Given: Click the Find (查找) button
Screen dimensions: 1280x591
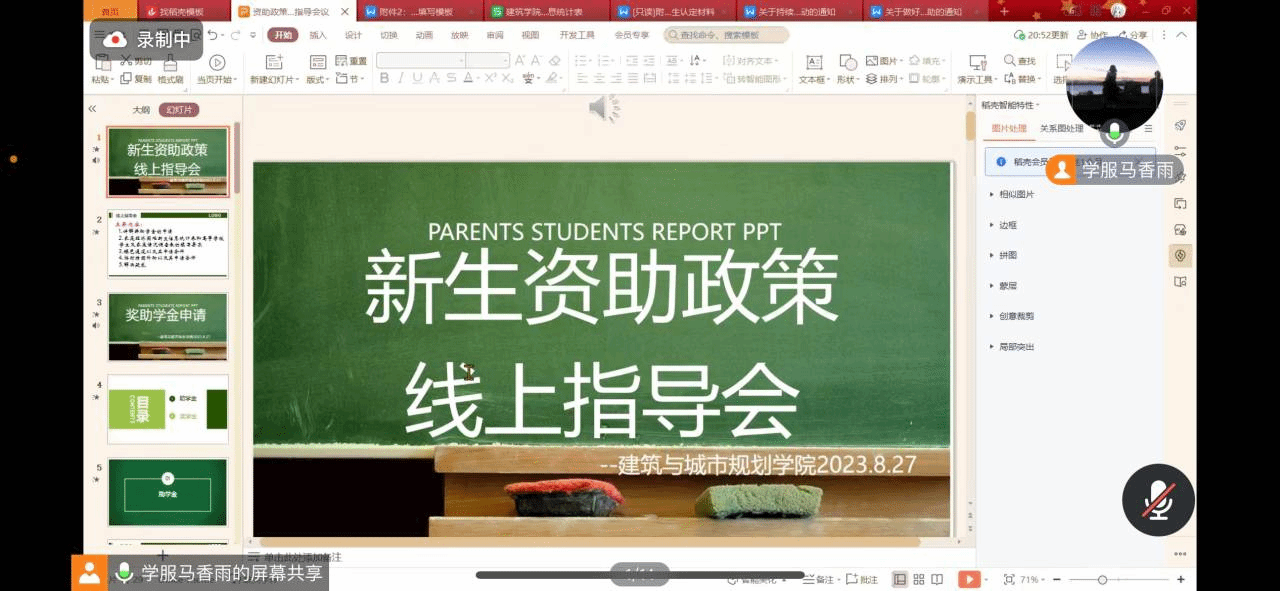Looking at the screenshot, I should click(1020, 61).
